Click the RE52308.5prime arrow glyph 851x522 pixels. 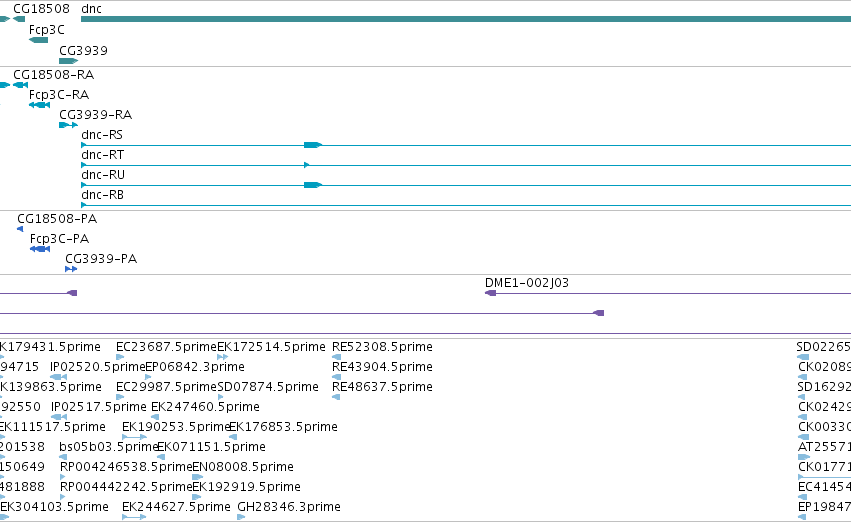coord(336,357)
